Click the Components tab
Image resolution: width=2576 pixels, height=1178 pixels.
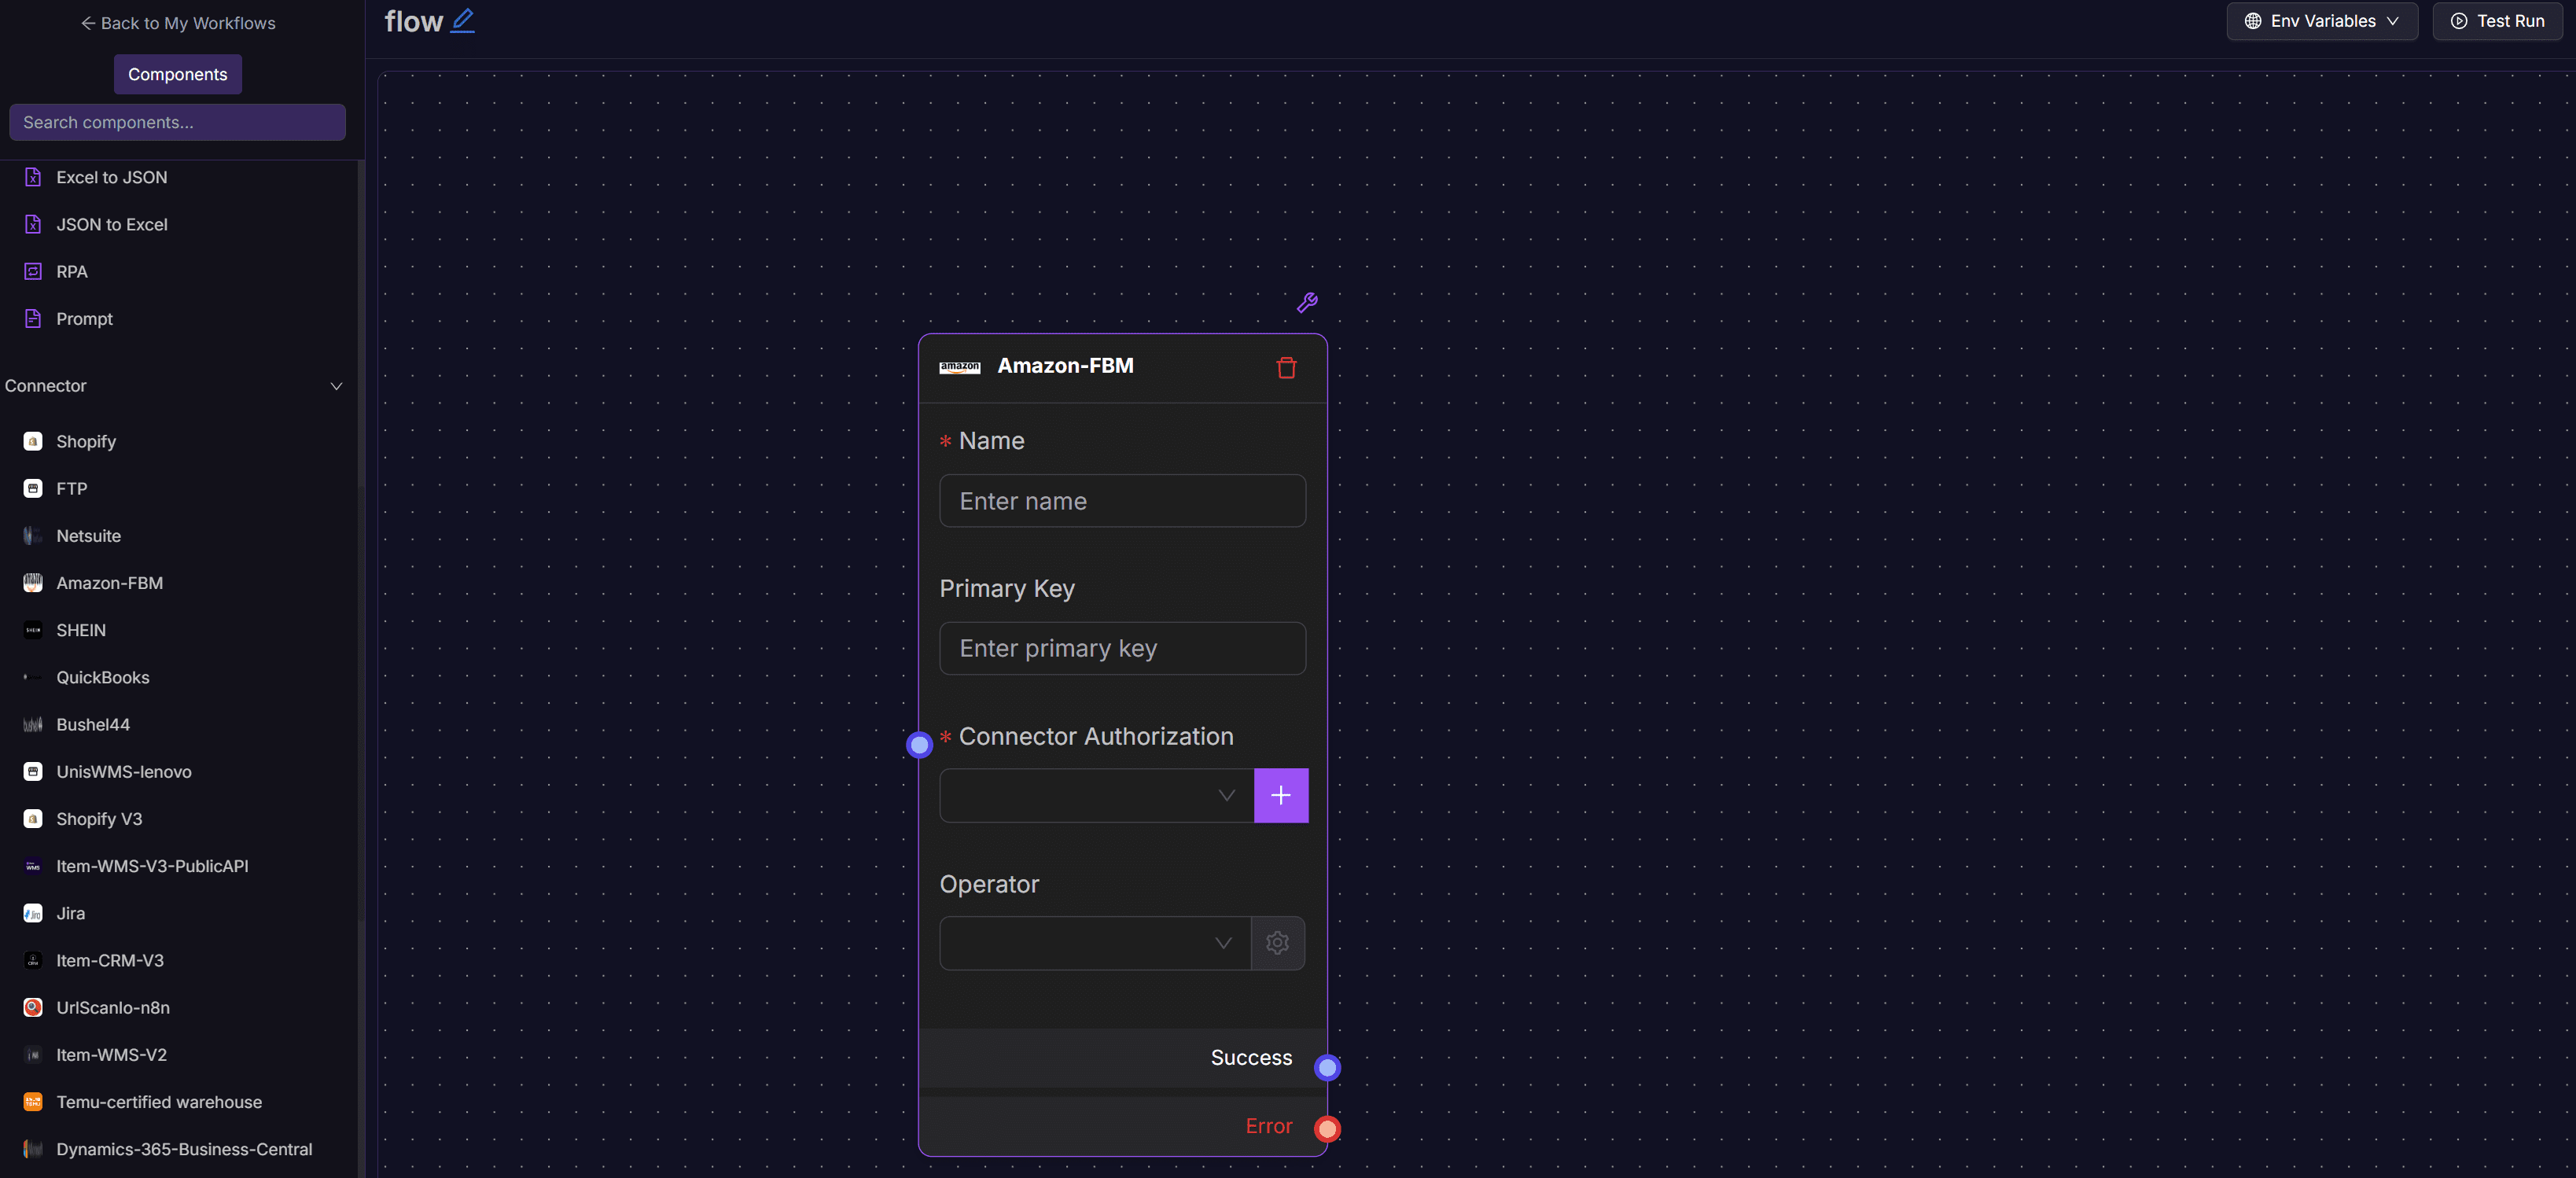pyautogui.click(x=177, y=74)
